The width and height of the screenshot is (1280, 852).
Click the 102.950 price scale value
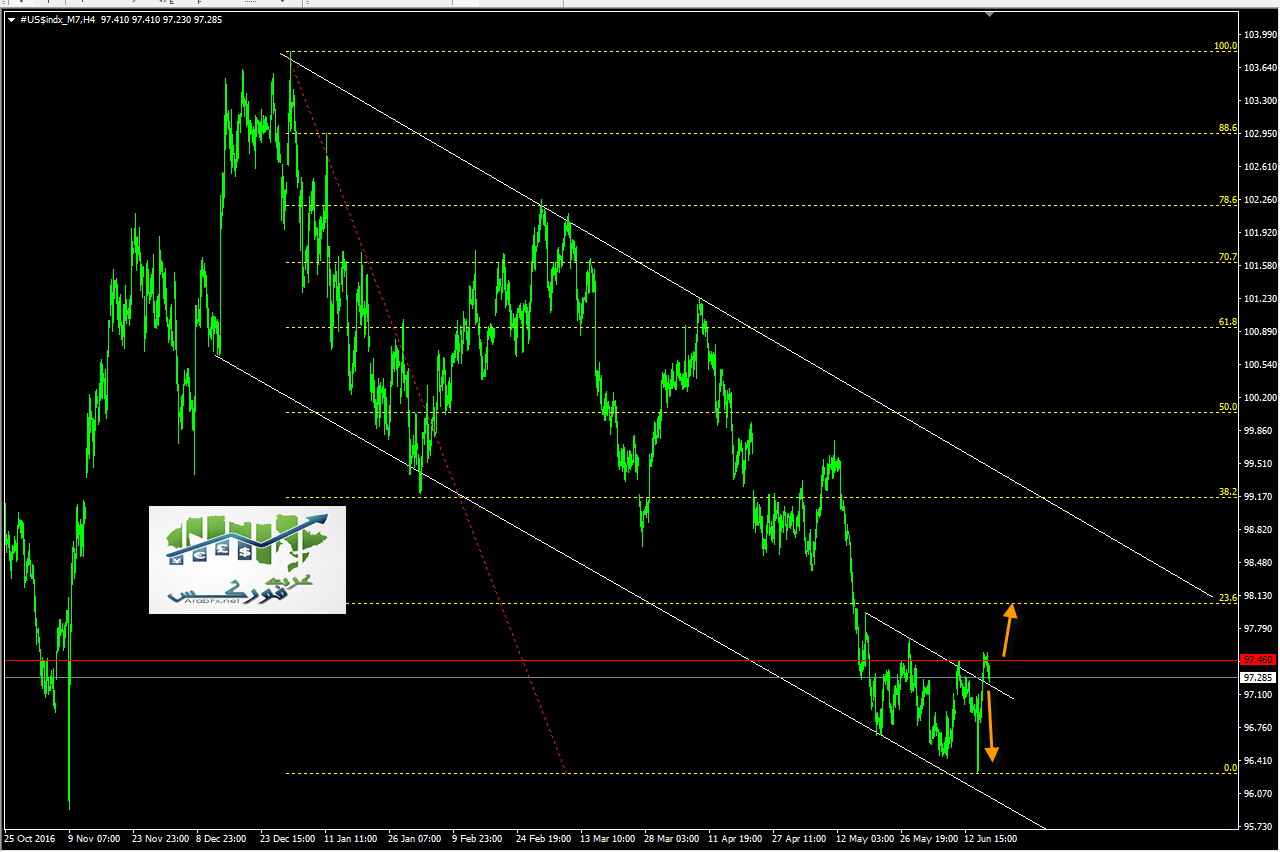tap(1258, 134)
